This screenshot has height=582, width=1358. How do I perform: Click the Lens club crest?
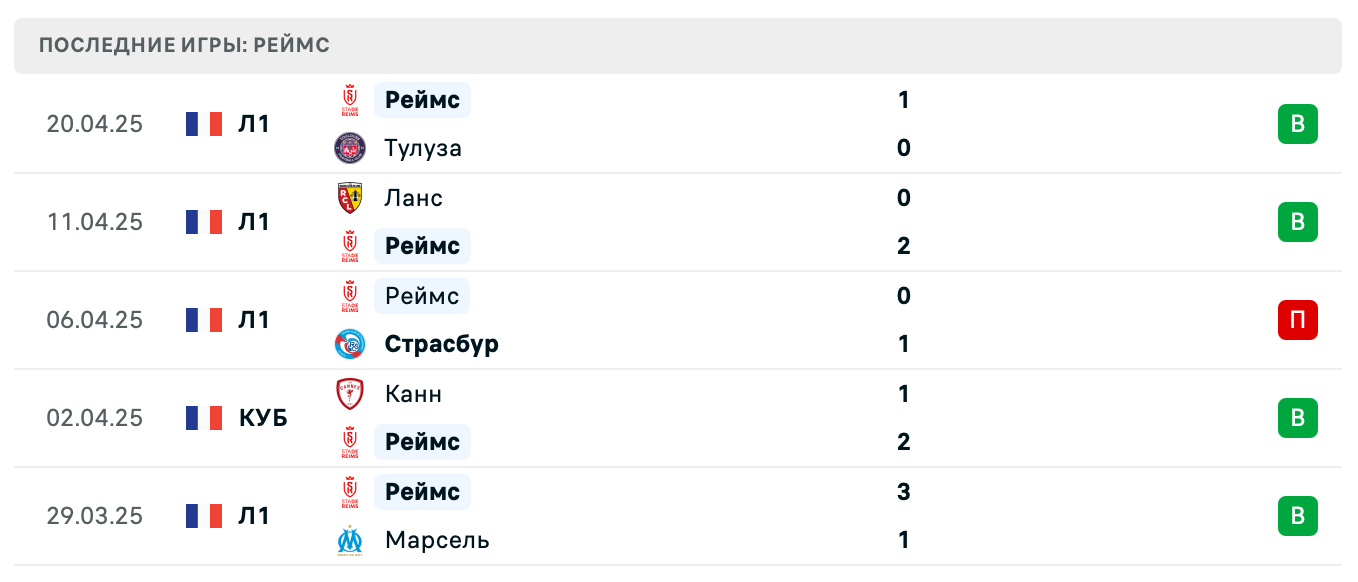tap(348, 198)
